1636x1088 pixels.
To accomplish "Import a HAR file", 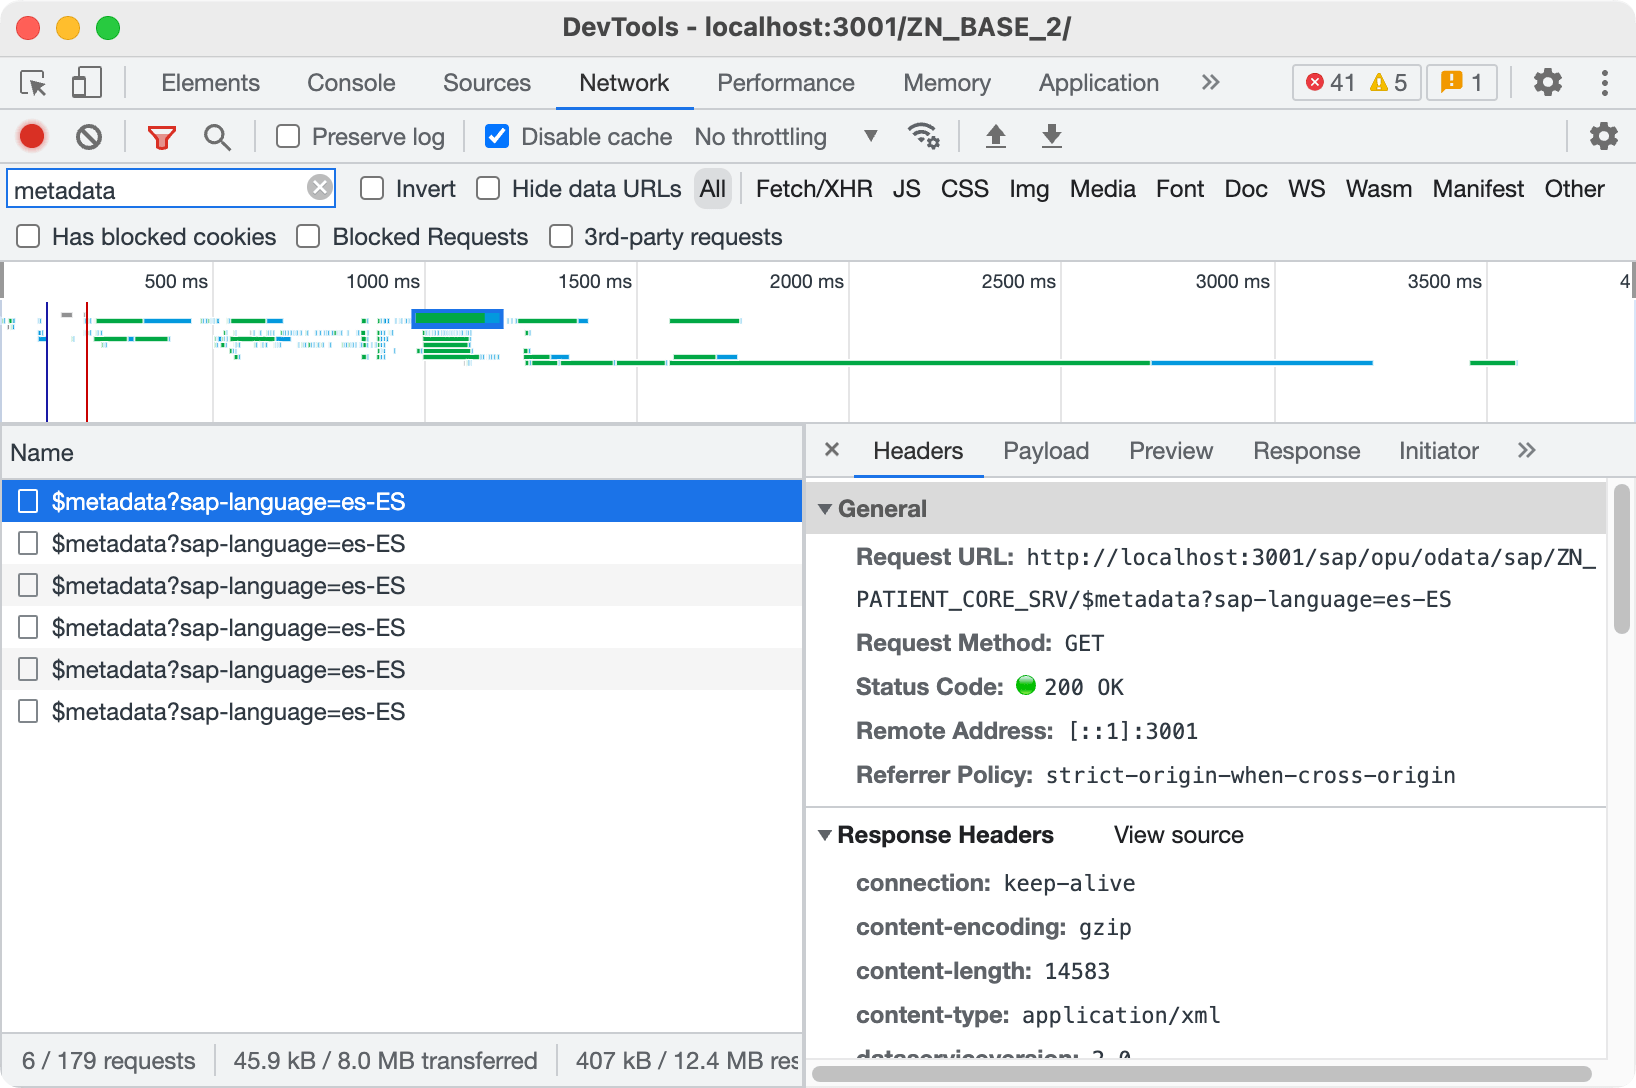I will tap(996, 136).
